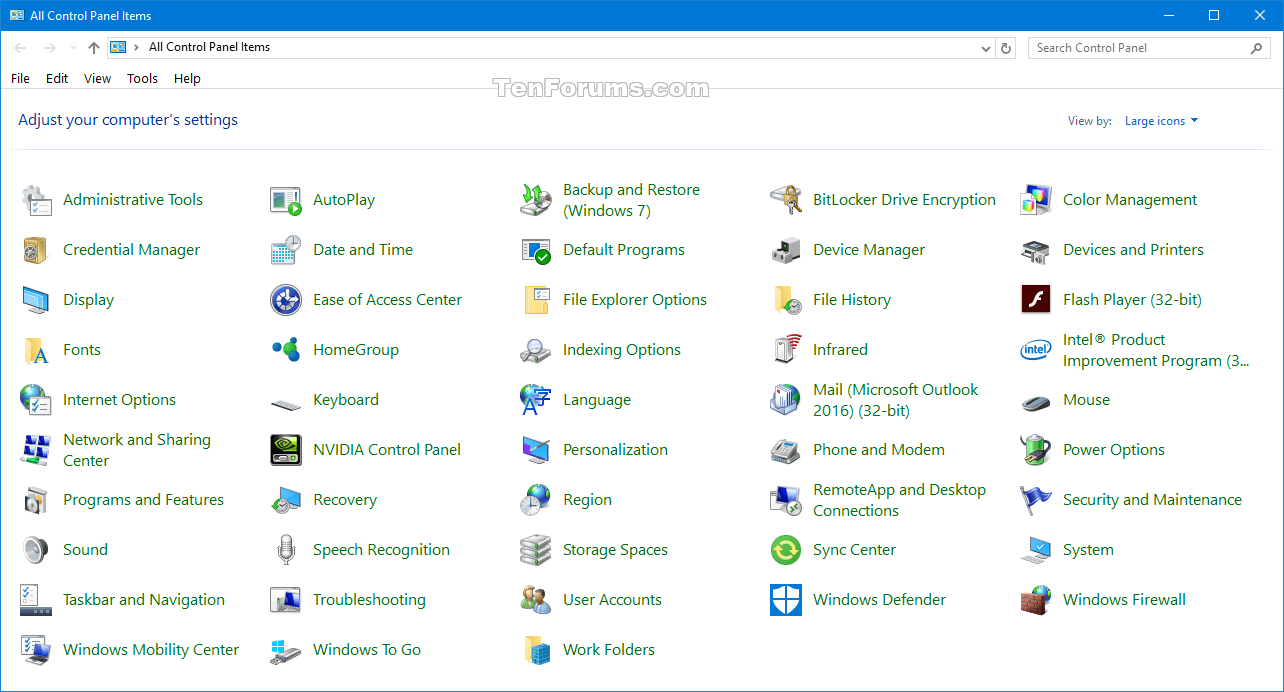Open Windows Firewall settings
Viewport: 1284px width, 692px height.
tap(1124, 599)
